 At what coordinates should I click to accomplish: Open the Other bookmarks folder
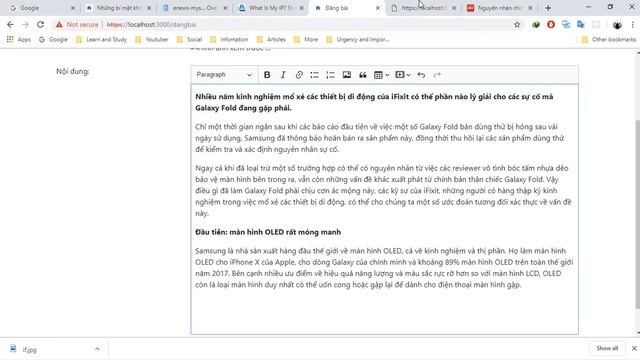tap(609, 40)
